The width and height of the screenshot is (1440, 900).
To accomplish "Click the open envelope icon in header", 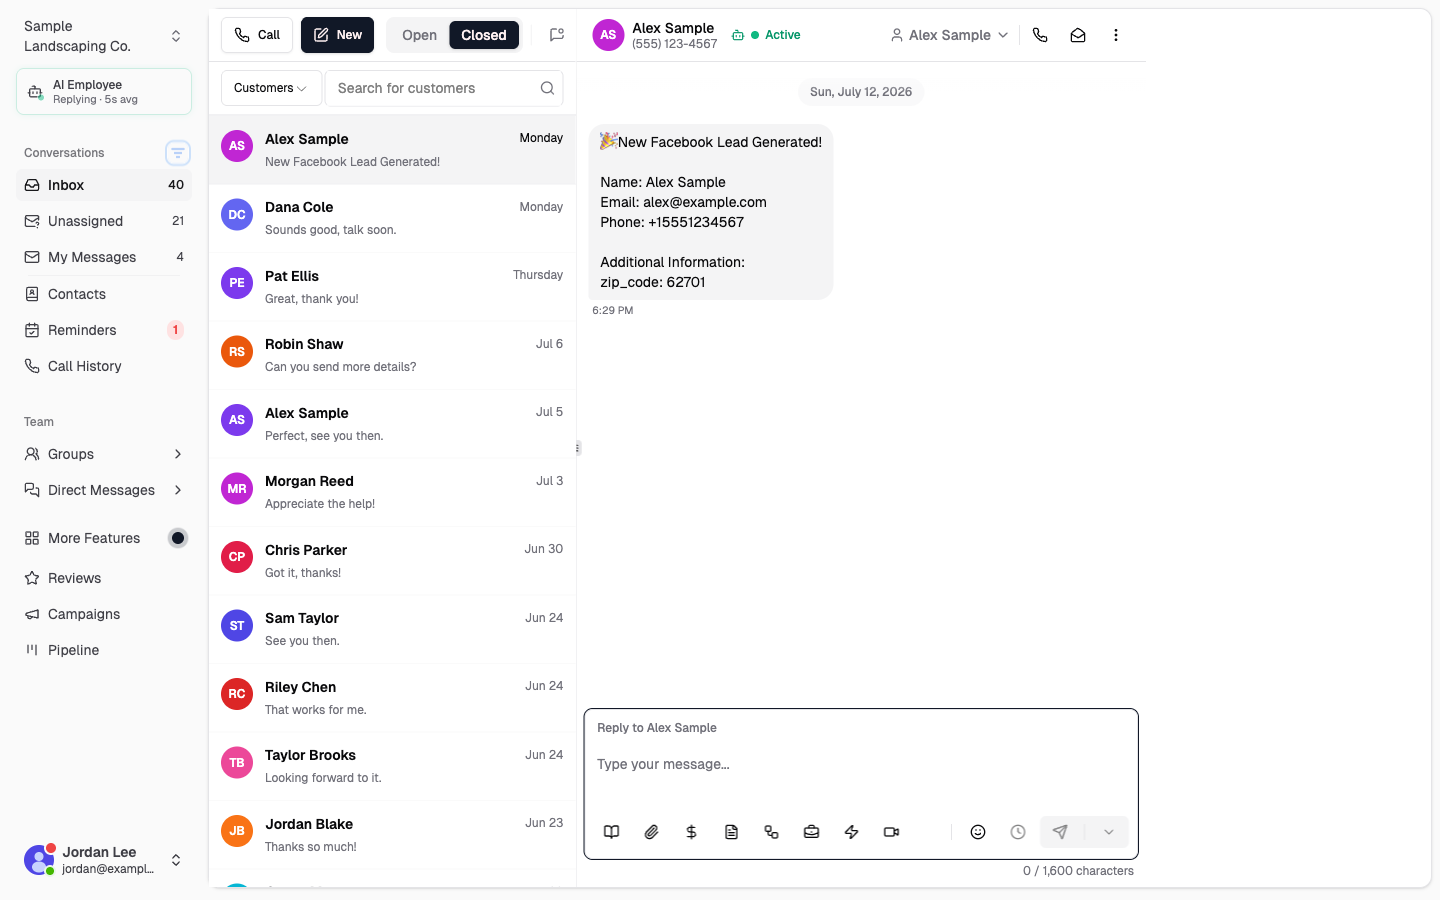I will (1078, 35).
